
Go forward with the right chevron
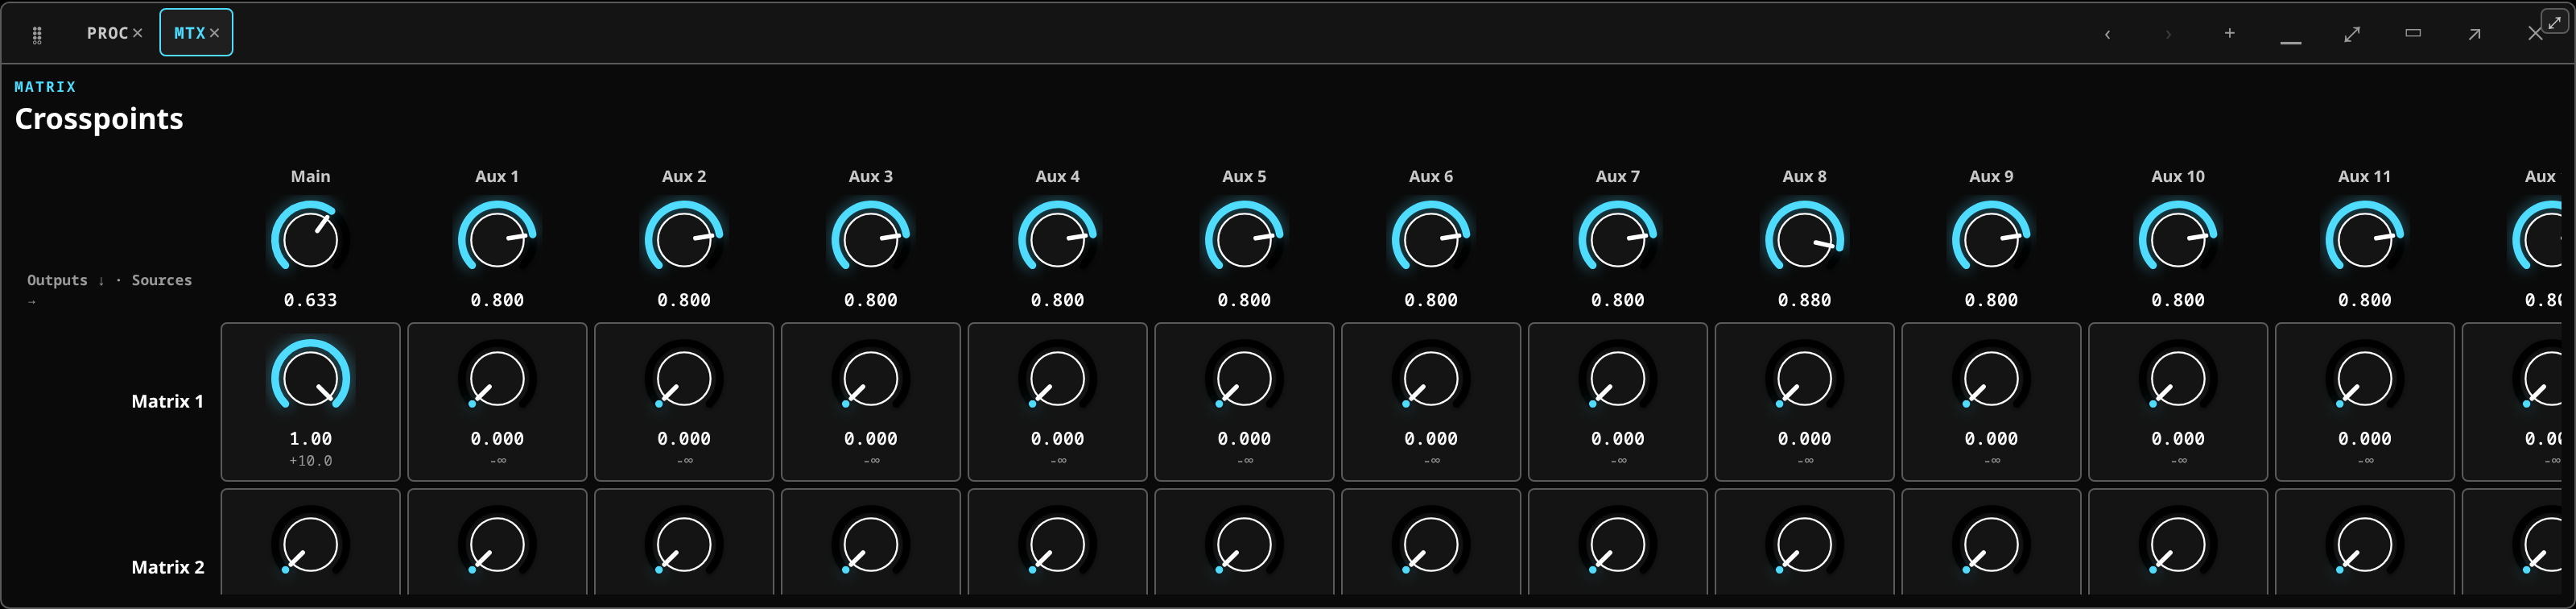click(2168, 34)
